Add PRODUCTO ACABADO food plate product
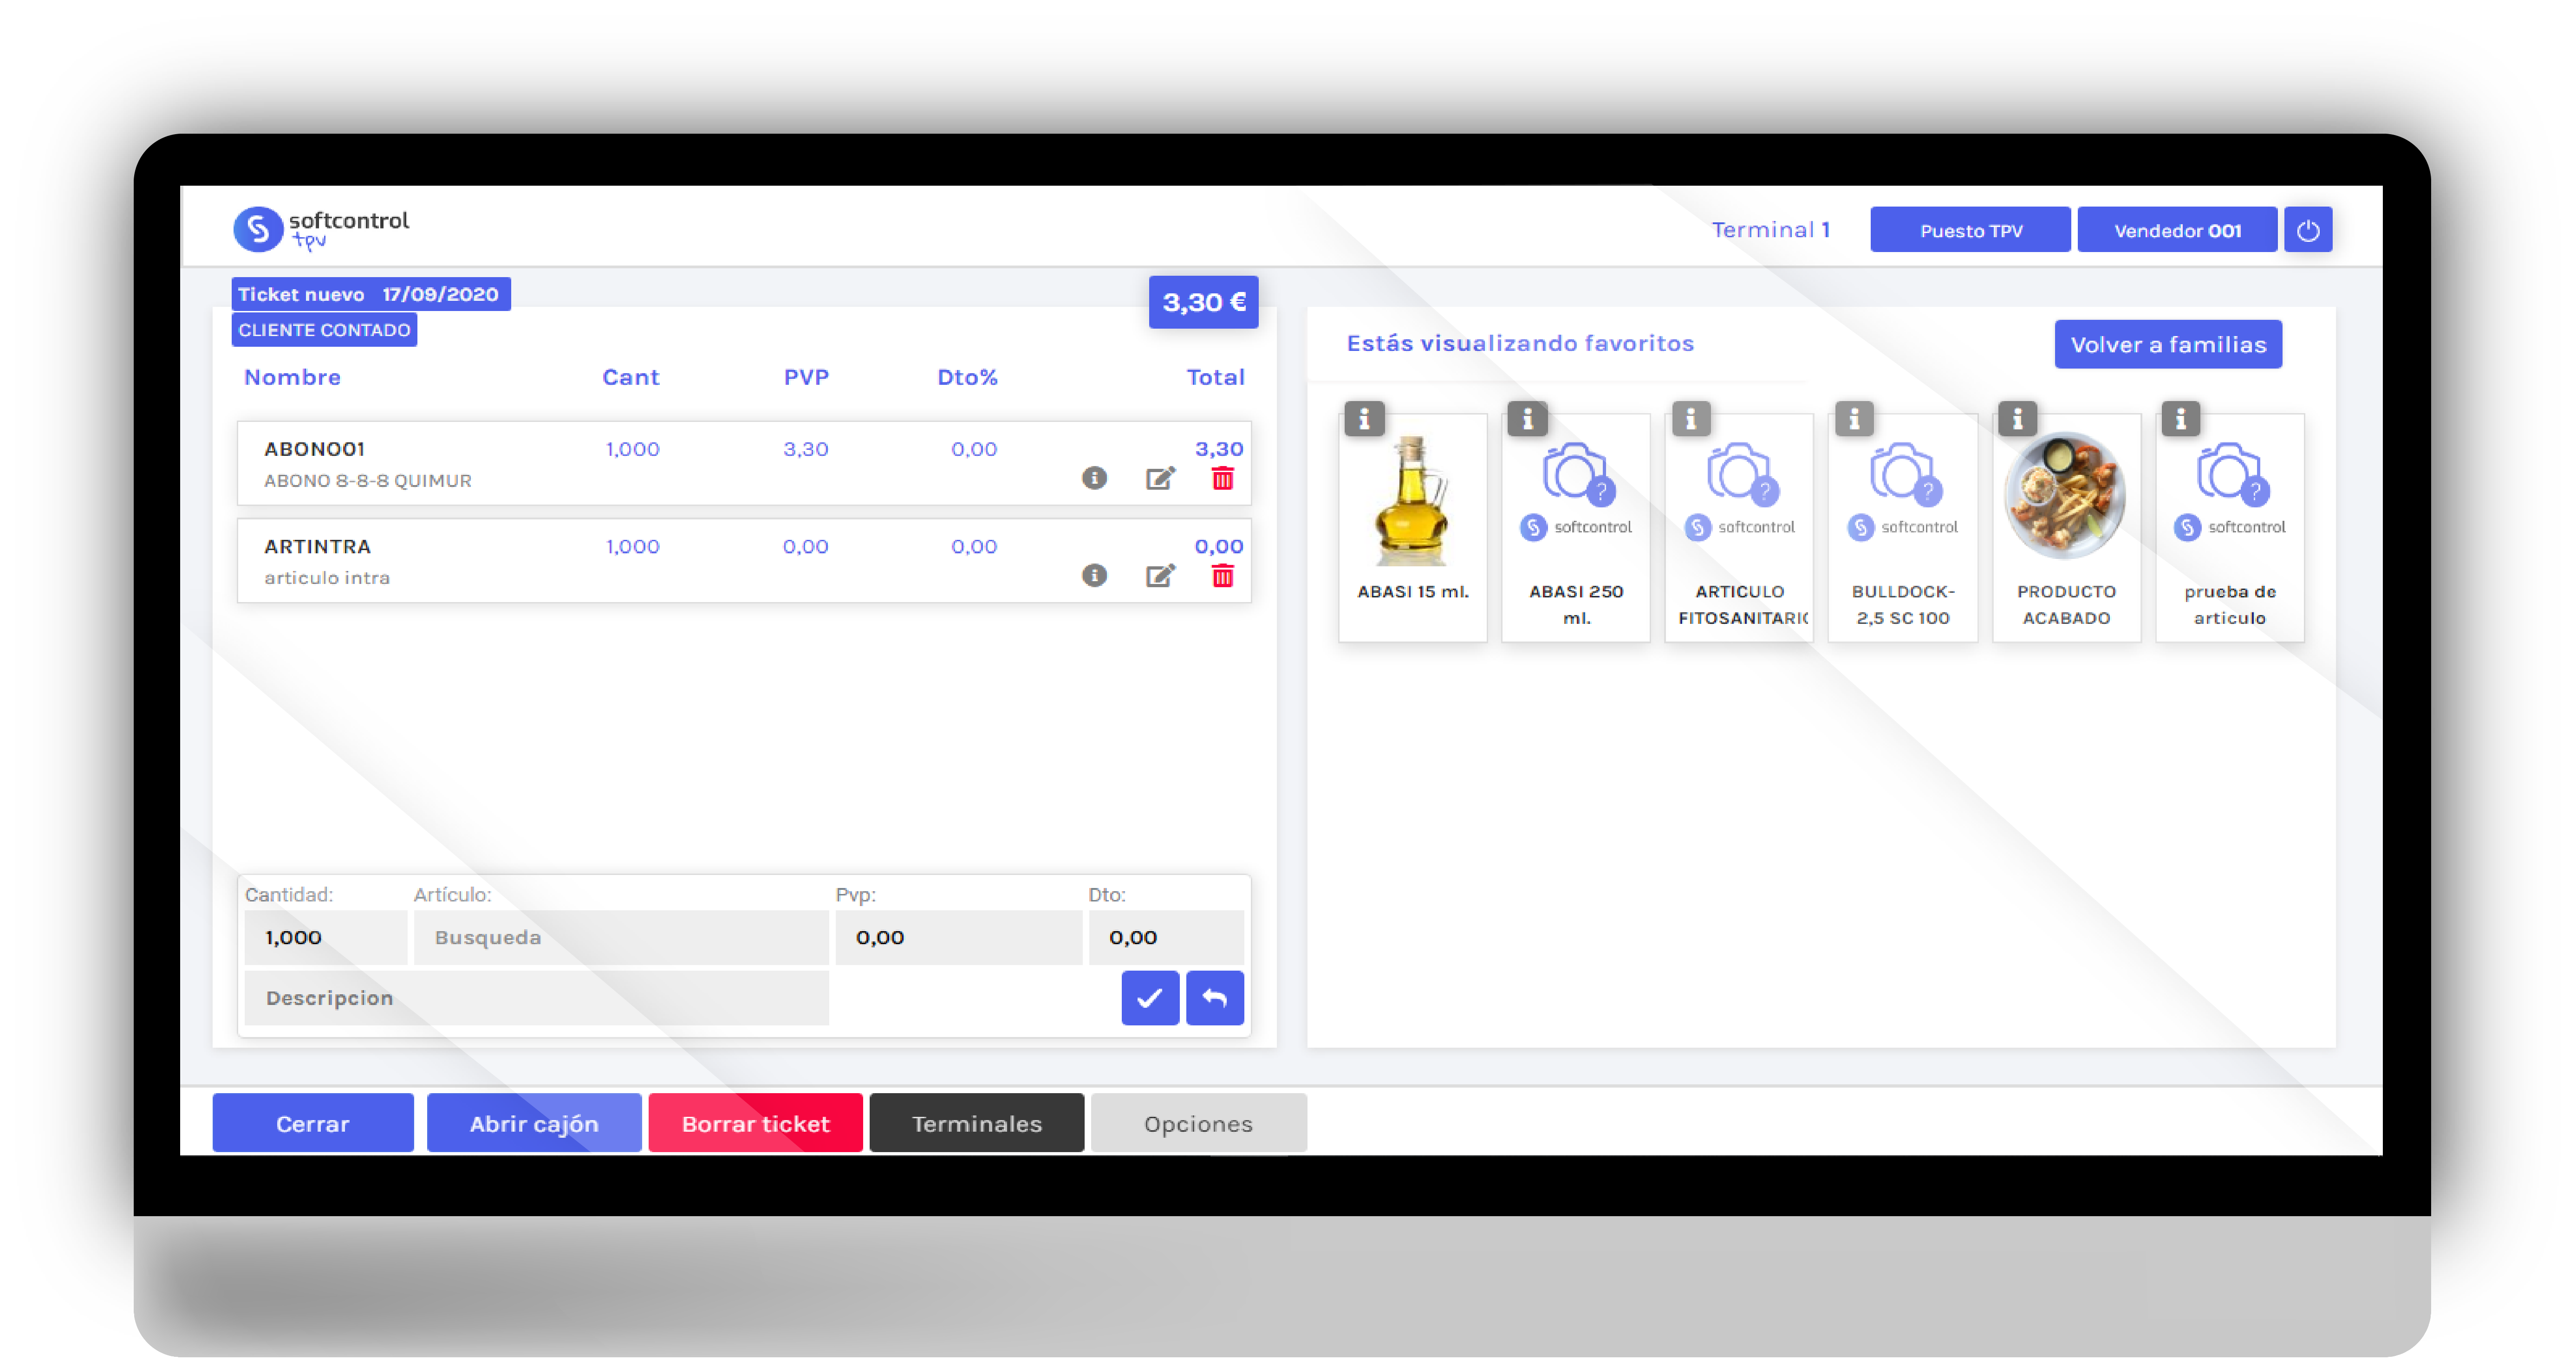Screen dimensions: 2576x1361 click(x=2066, y=527)
